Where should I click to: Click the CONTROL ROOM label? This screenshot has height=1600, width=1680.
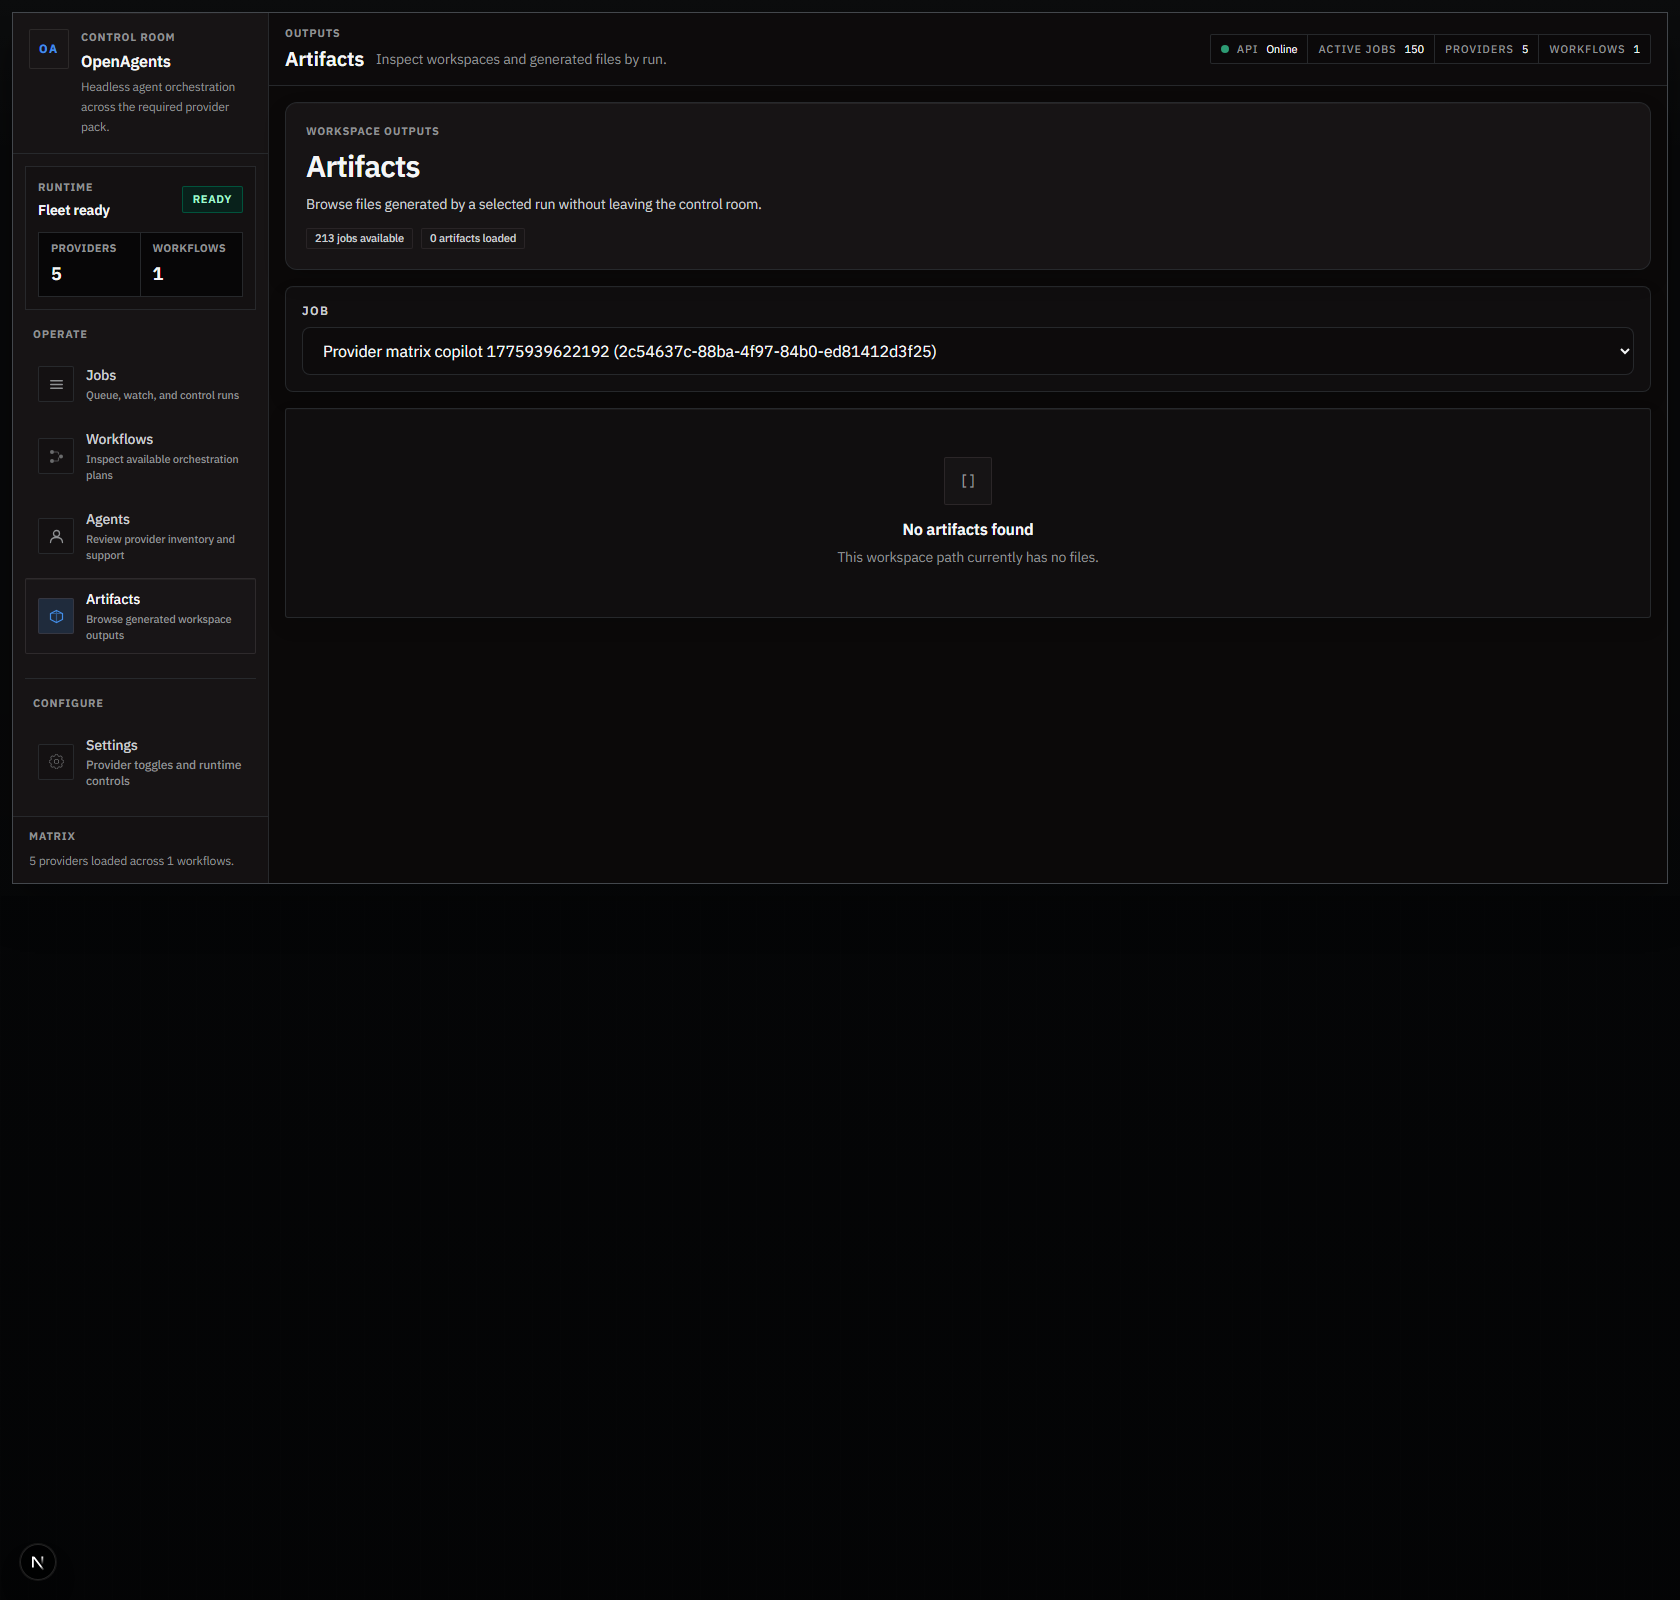(x=128, y=37)
